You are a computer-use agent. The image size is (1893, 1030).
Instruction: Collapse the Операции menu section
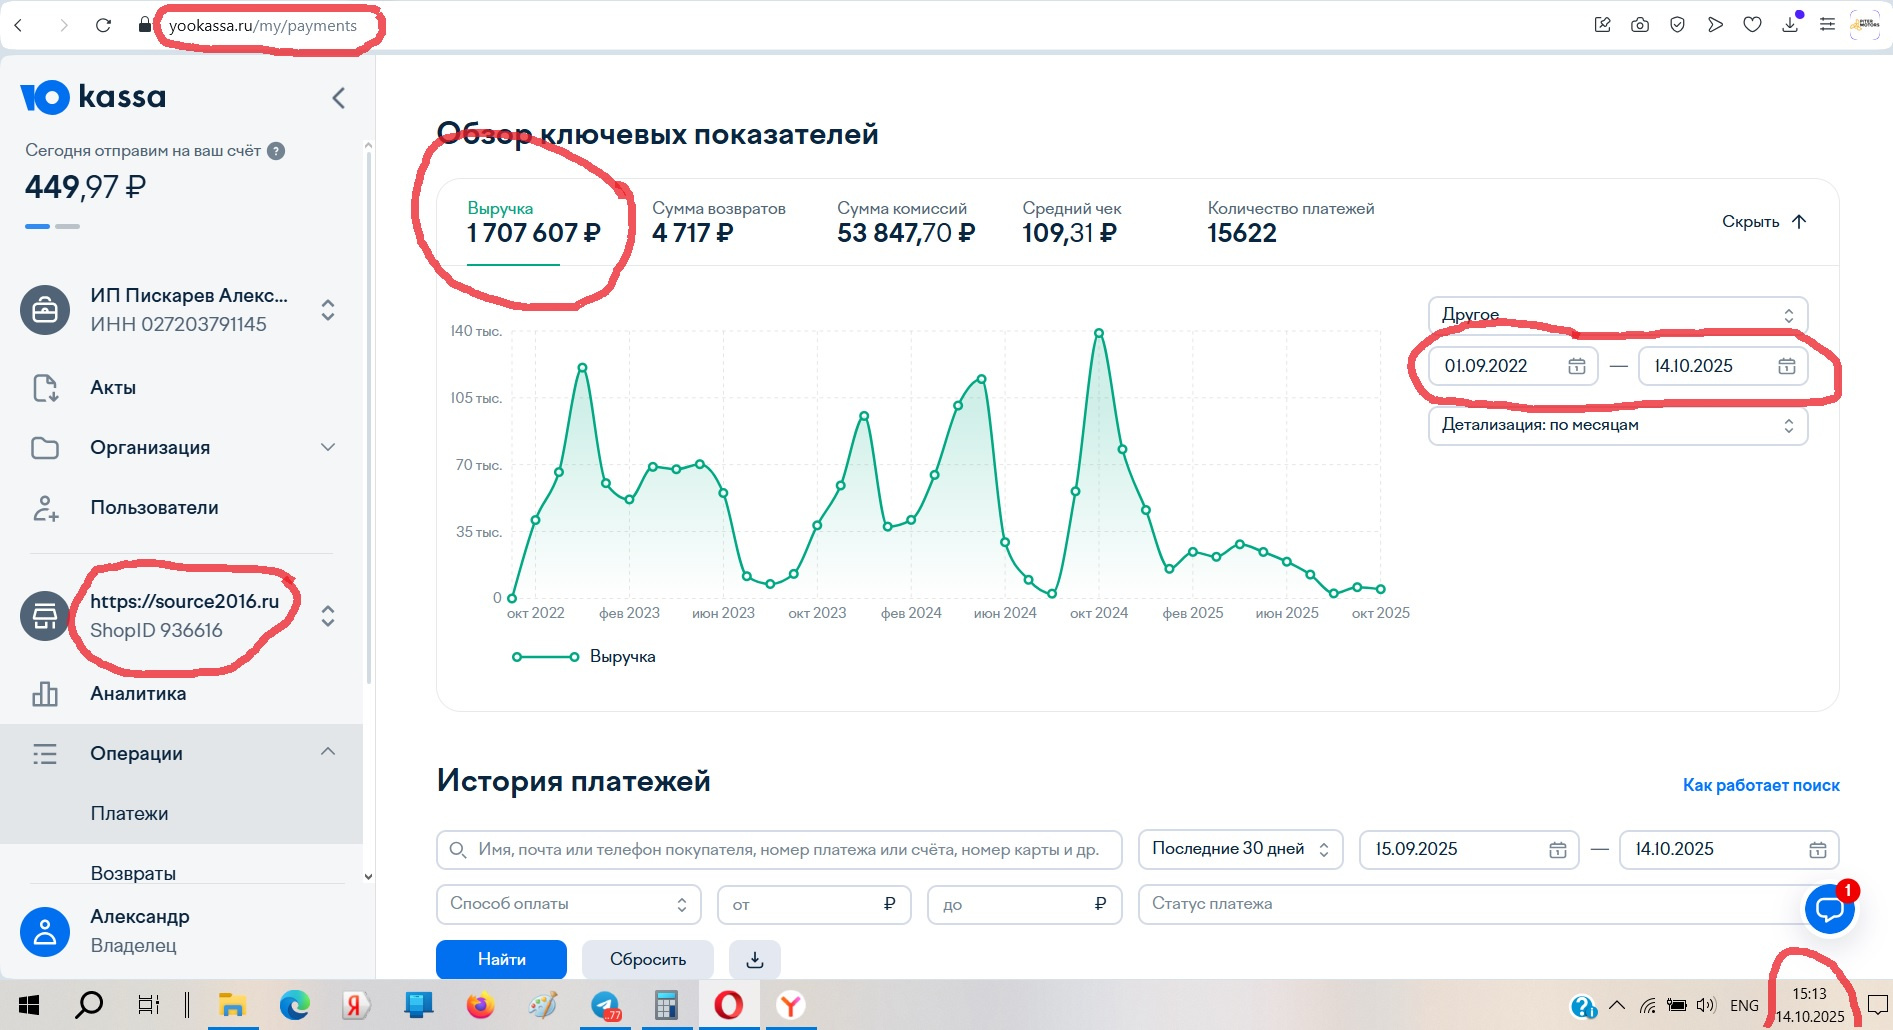coord(182,754)
